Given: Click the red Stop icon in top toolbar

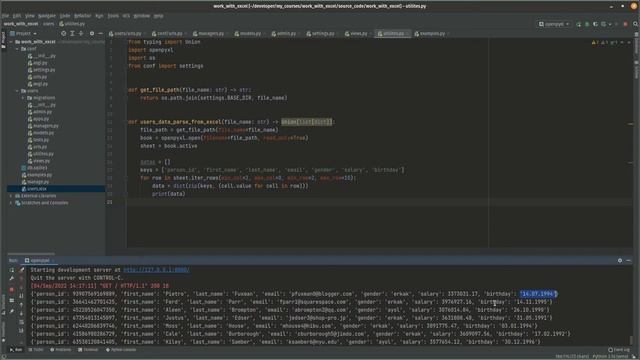Looking at the screenshot, I should tap(625, 24).
